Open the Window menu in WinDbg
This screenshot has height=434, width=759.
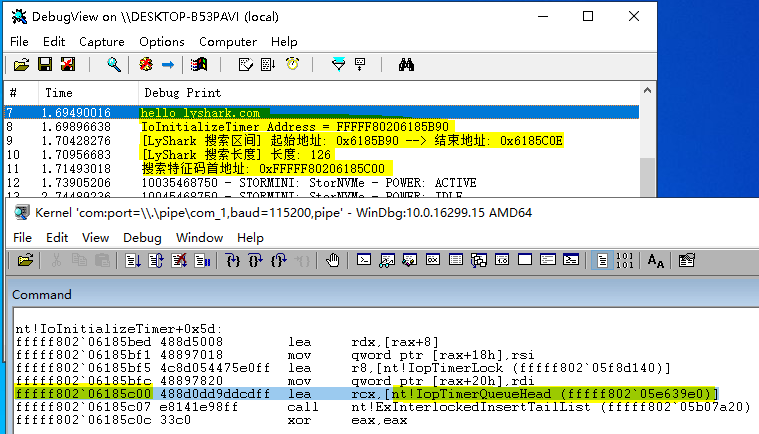click(x=199, y=238)
